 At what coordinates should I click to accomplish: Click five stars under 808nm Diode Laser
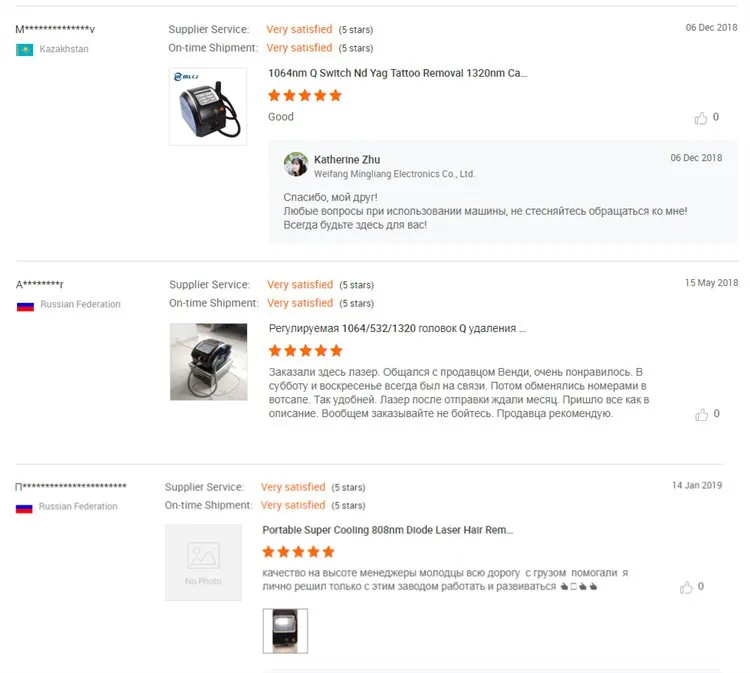click(298, 552)
